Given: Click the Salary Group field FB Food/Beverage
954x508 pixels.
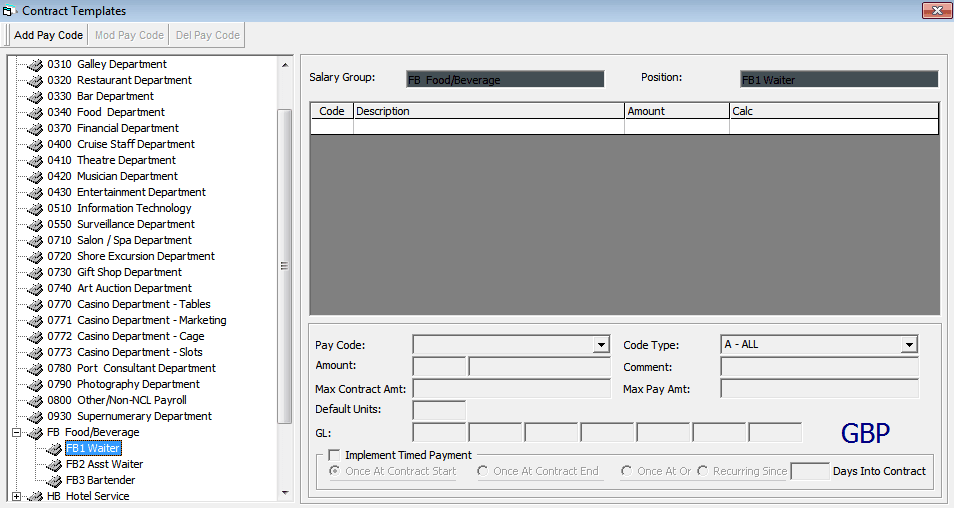Looking at the screenshot, I should [x=506, y=79].
